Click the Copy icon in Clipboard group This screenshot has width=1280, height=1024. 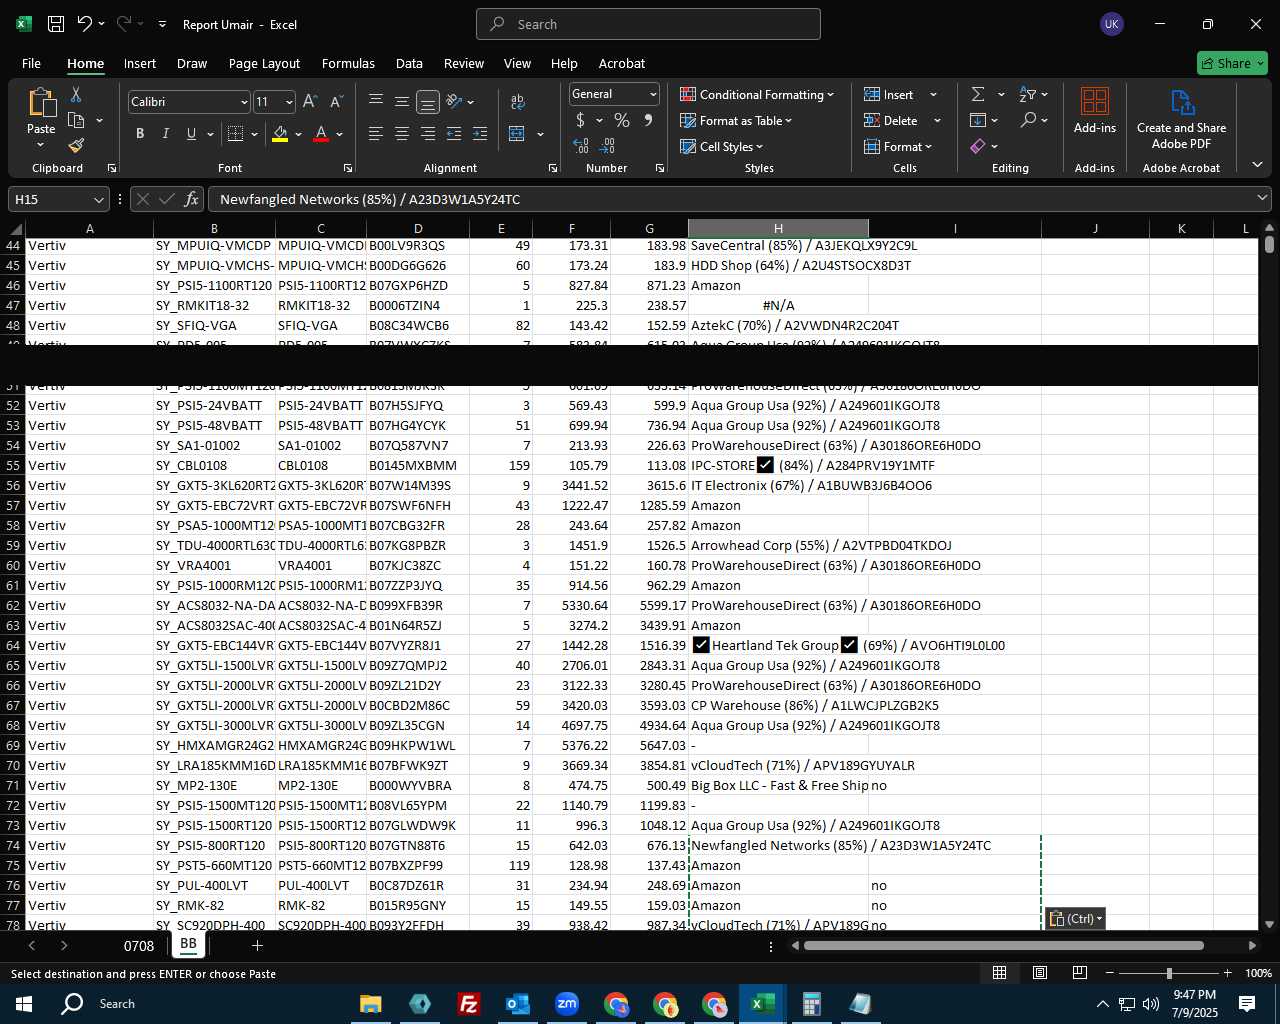(76, 120)
